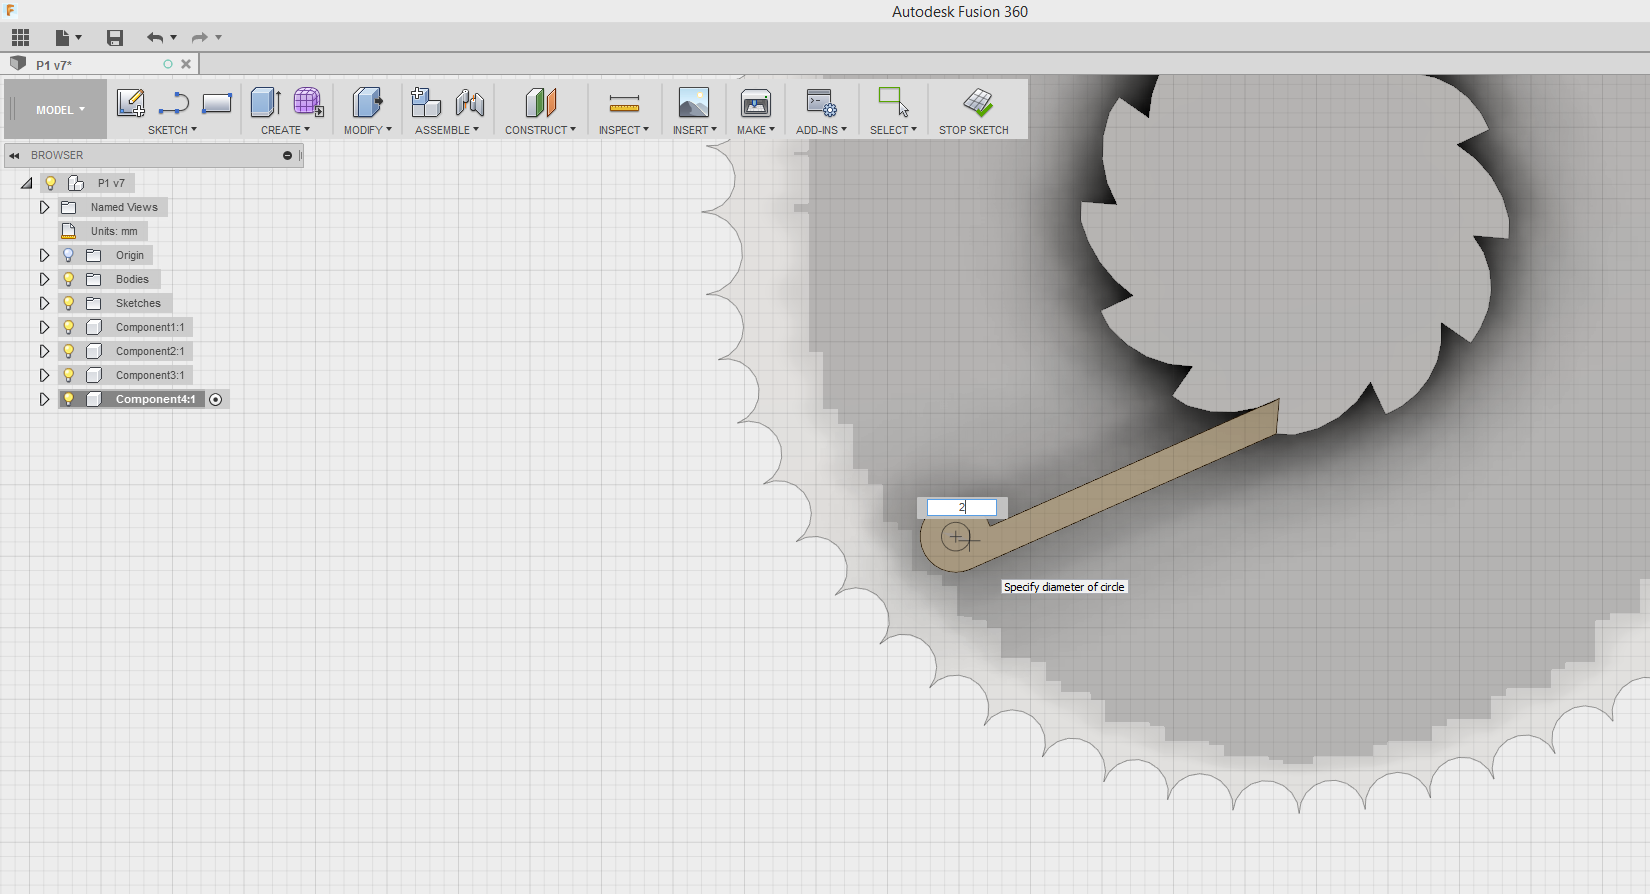The height and width of the screenshot is (894, 1650).
Task: Collapse the Browser panel arrows
Action: point(15,156)
